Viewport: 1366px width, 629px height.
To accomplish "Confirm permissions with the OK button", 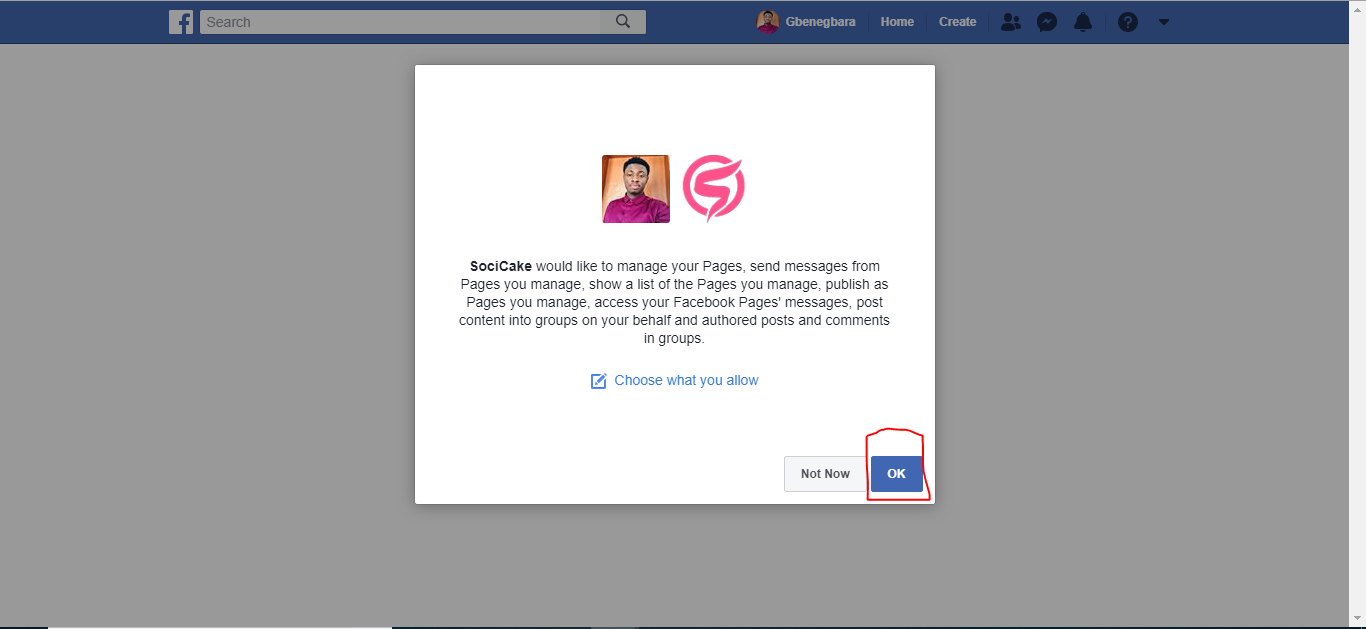I will pos(896,474).
